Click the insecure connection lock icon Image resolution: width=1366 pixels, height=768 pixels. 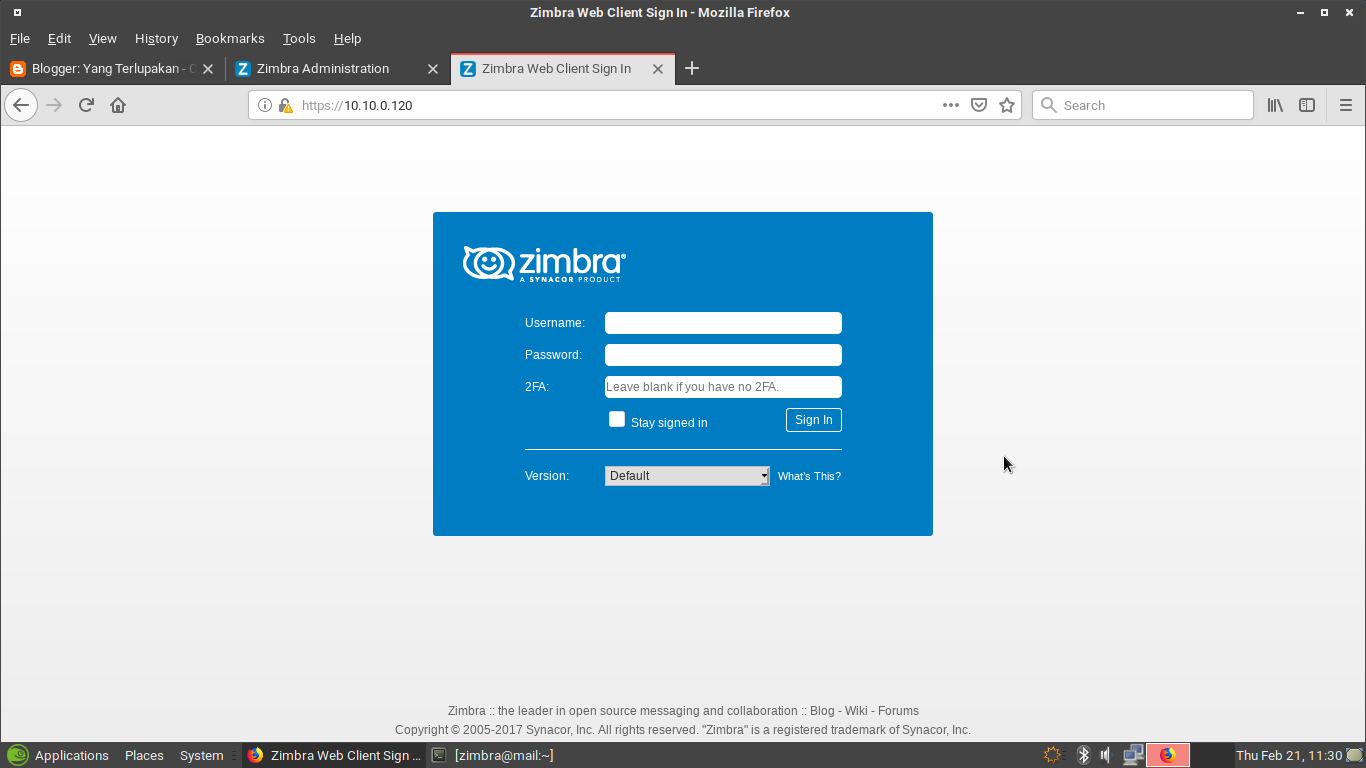point(285,105)
